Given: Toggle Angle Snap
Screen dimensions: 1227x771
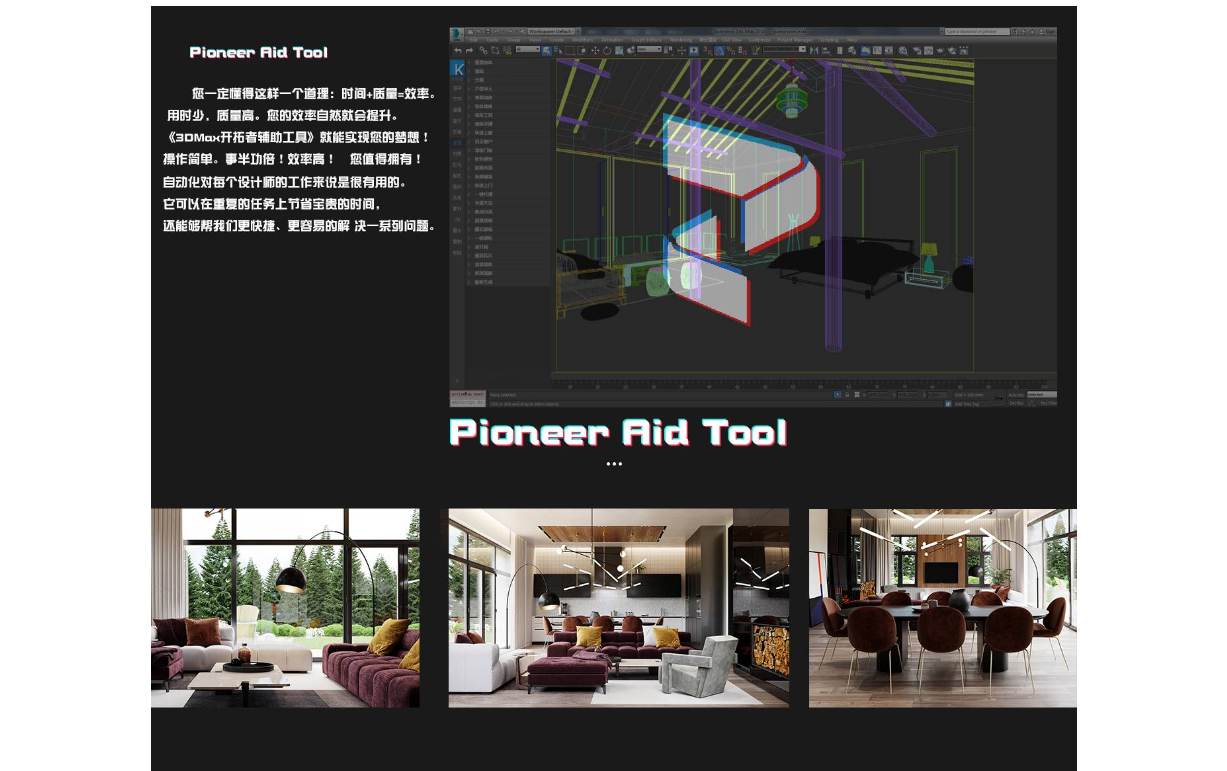Looking at the screenshot, I should (x=719, y=50).
